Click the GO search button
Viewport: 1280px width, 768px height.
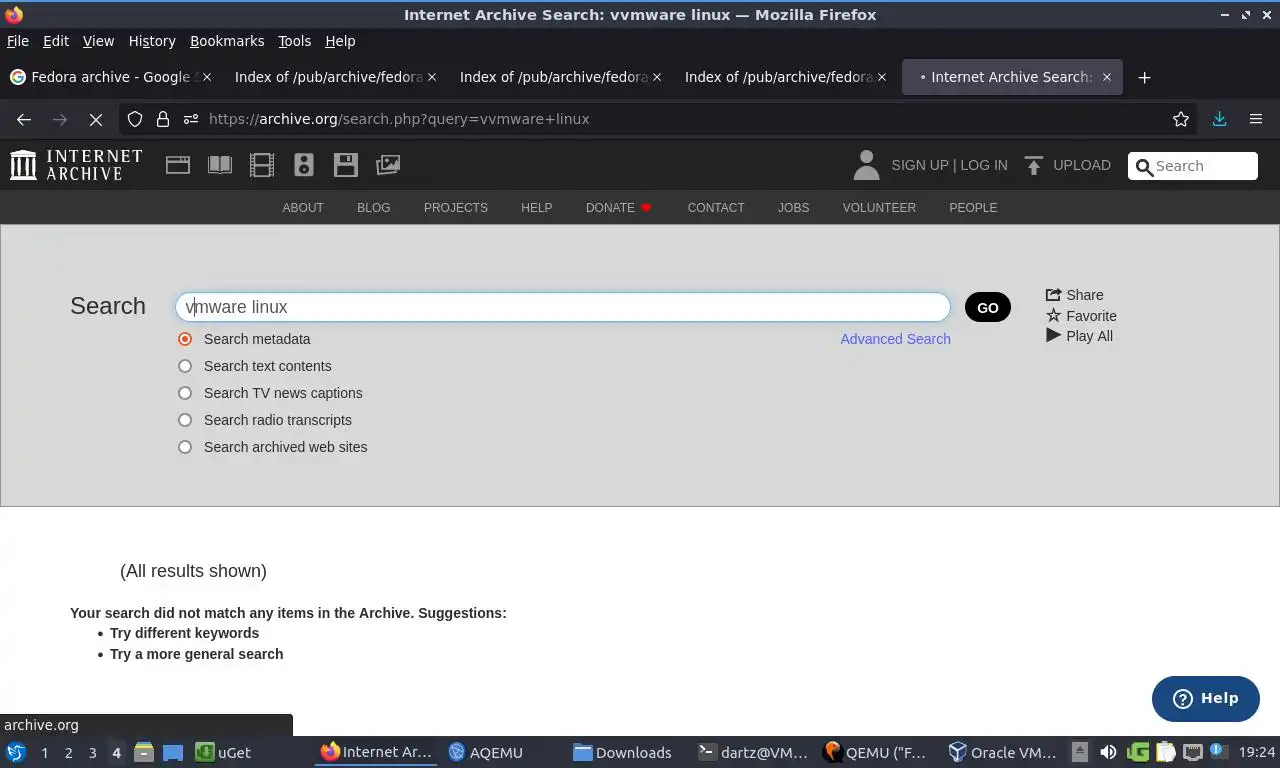(988, 307)
